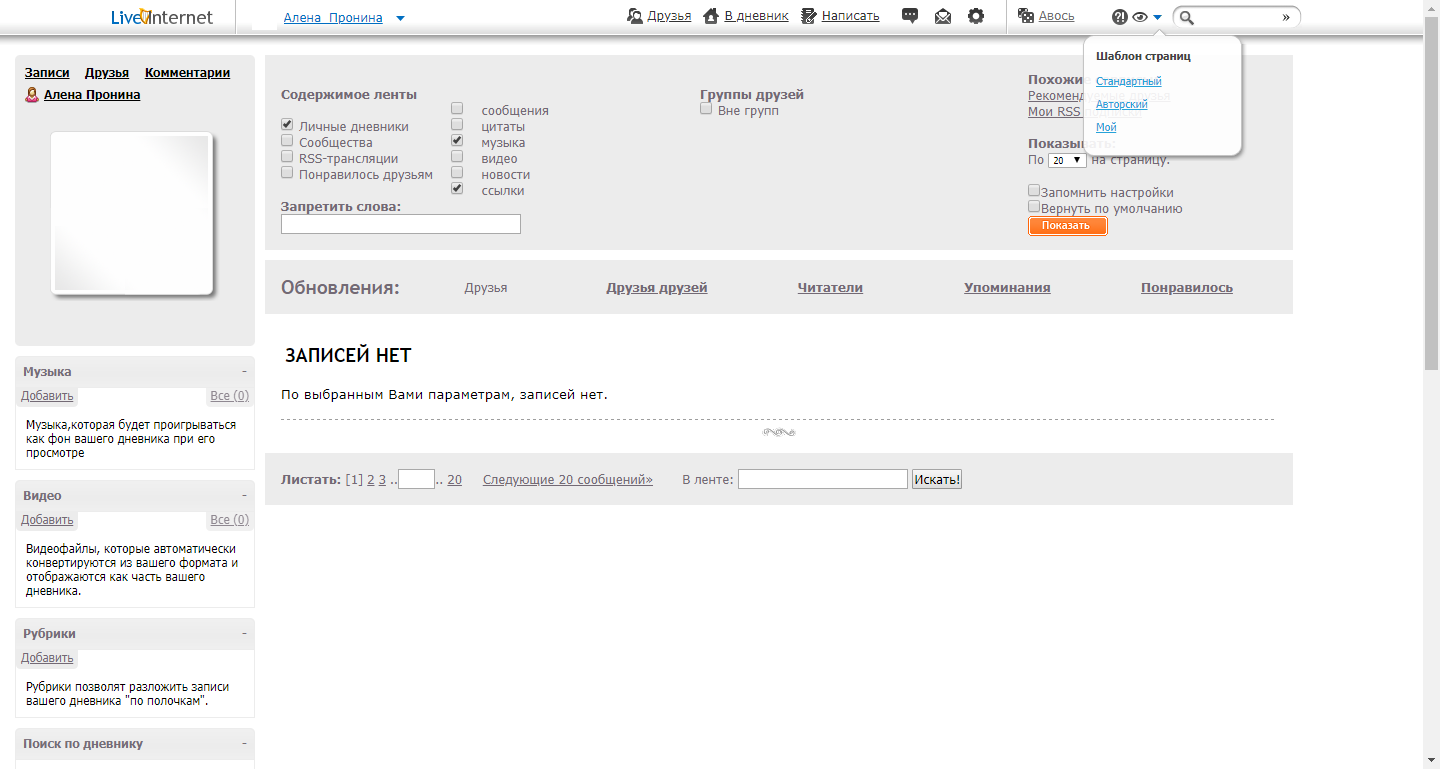Click Все (0) in the Видео block
The height and width of the screenshot is (769, 1440).
pyautogui.click(x=229, y=520)
